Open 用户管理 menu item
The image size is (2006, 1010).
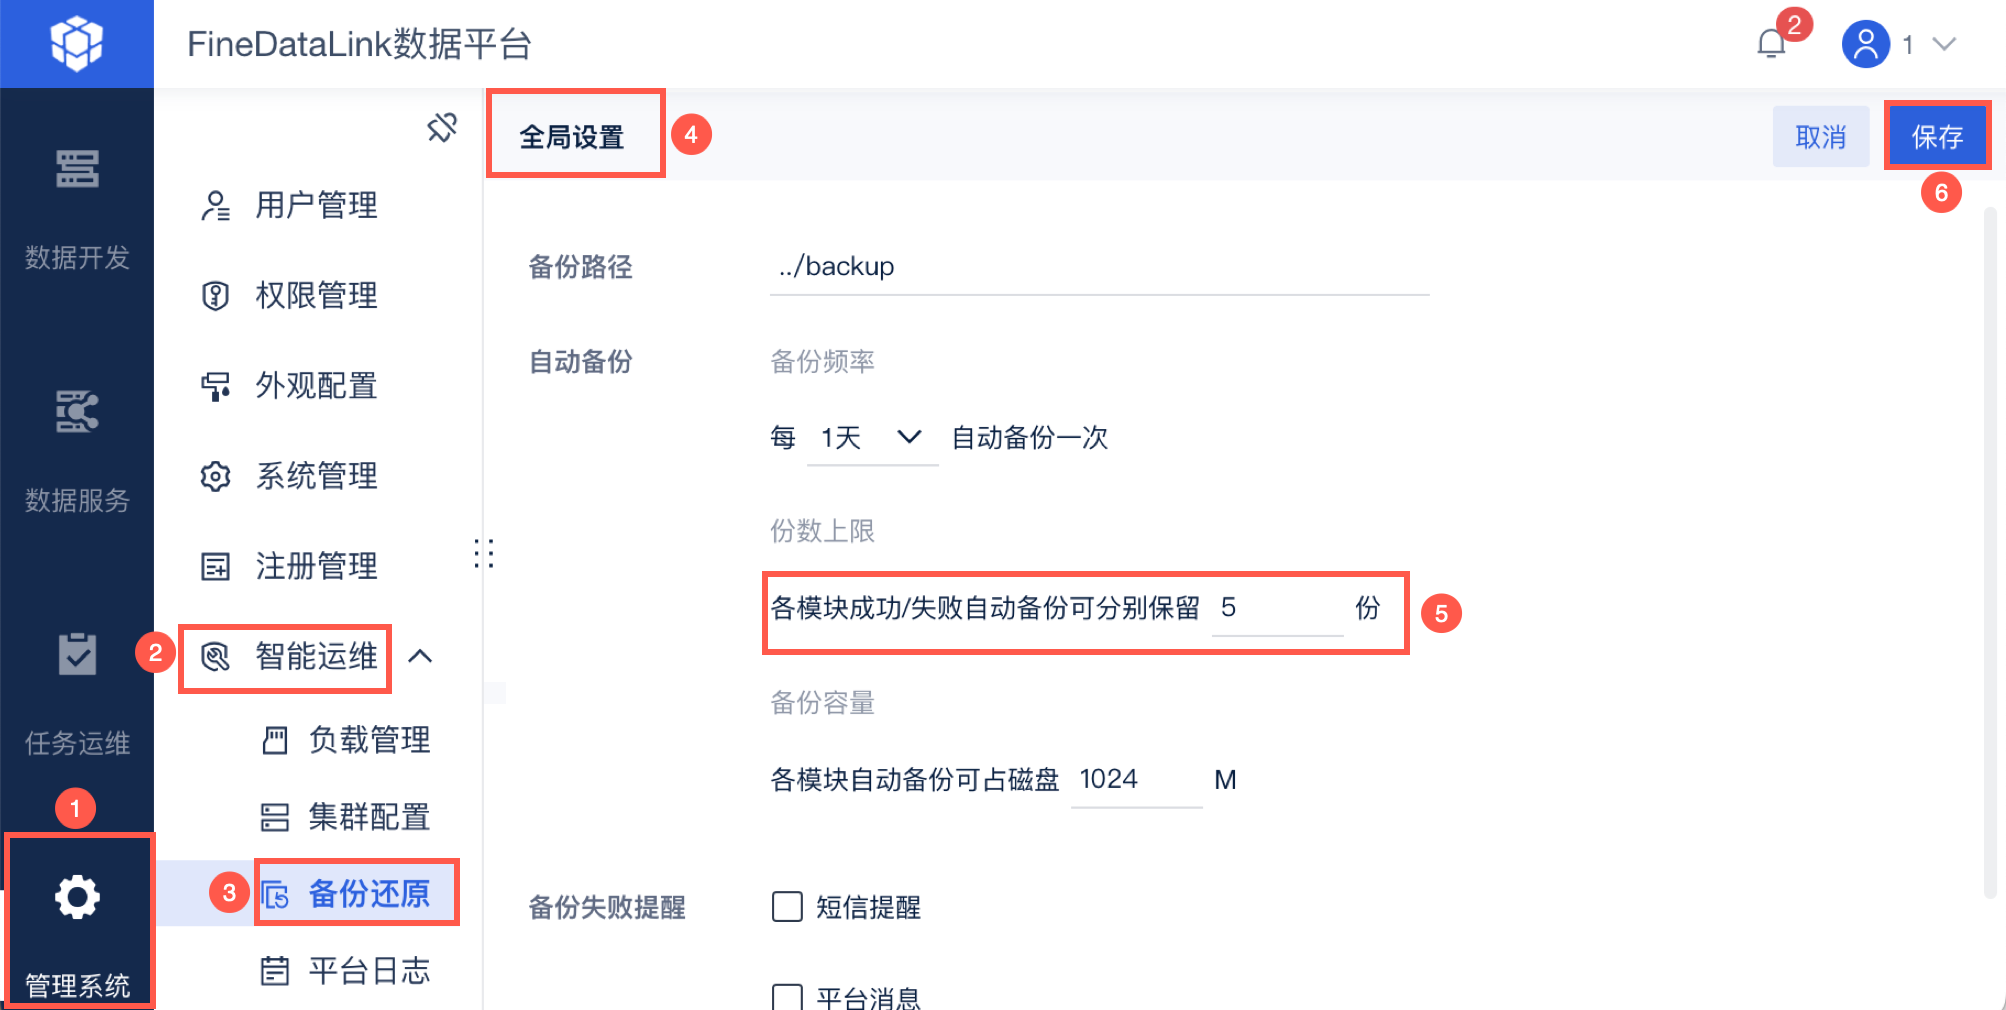pyautogui.click(x=316, y=205)
